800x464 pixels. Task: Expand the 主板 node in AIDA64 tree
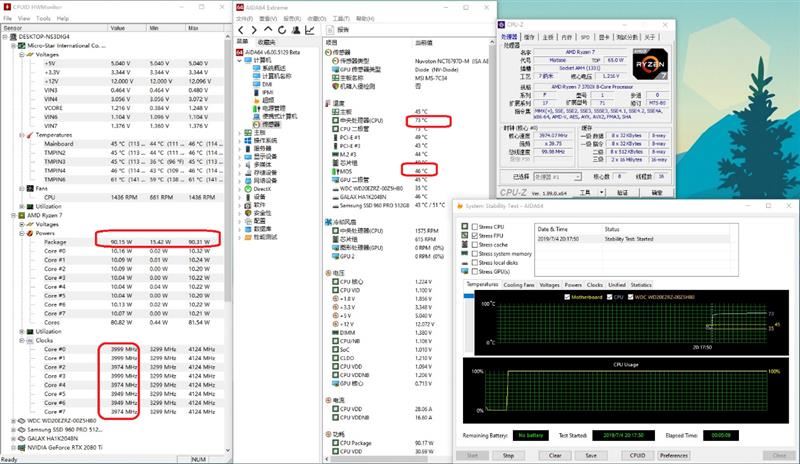tap(239, 132)
